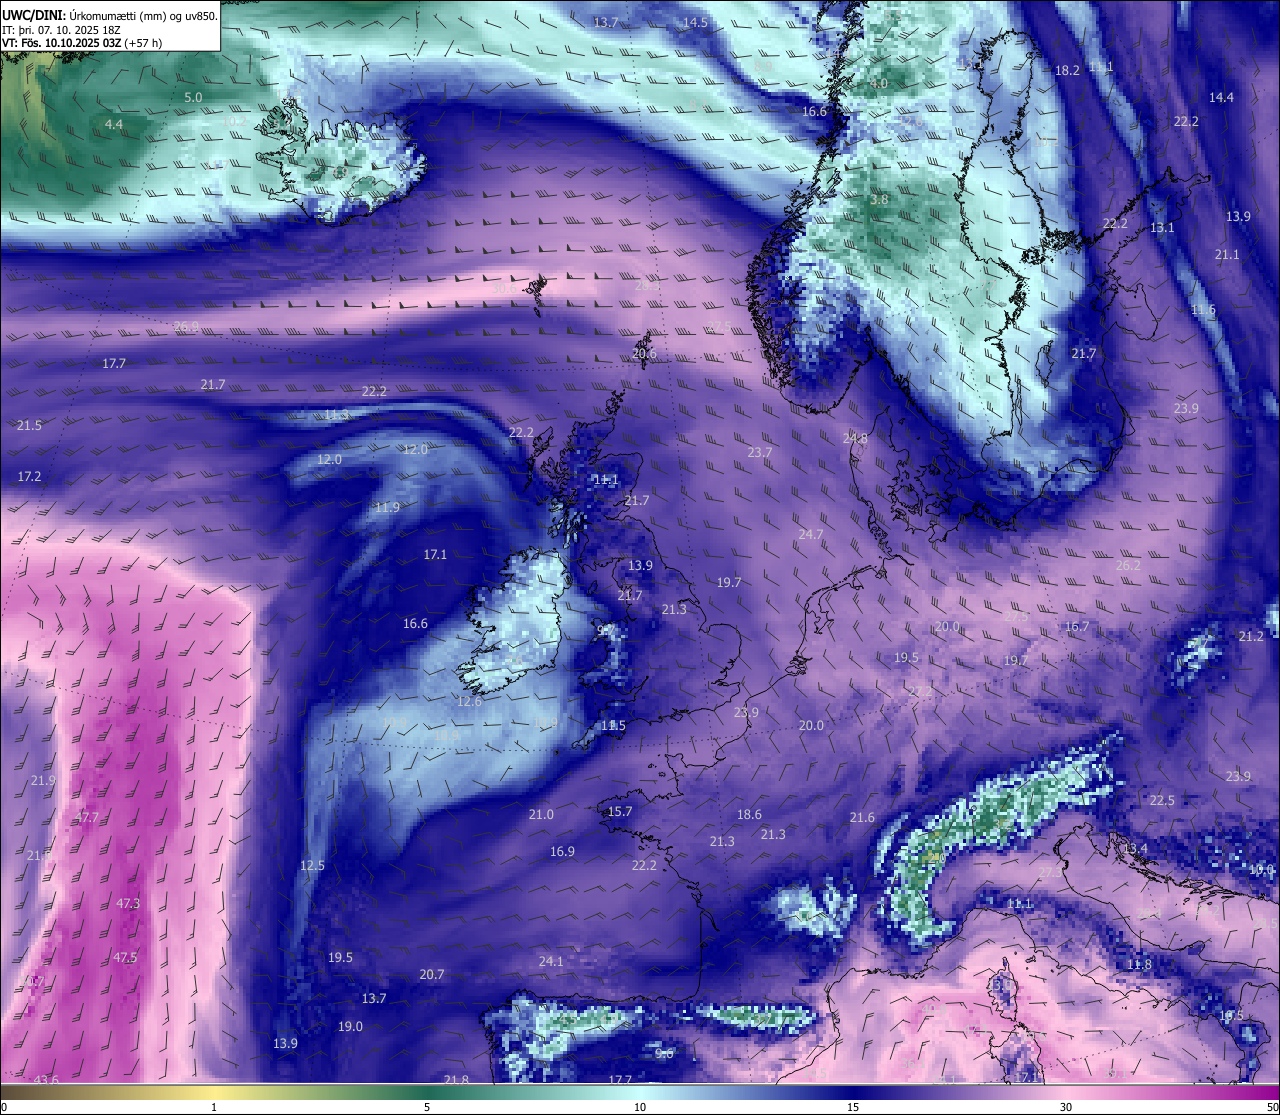
Task: Click the 15.7 value near Brittany
Action: (x=620, y=811)
